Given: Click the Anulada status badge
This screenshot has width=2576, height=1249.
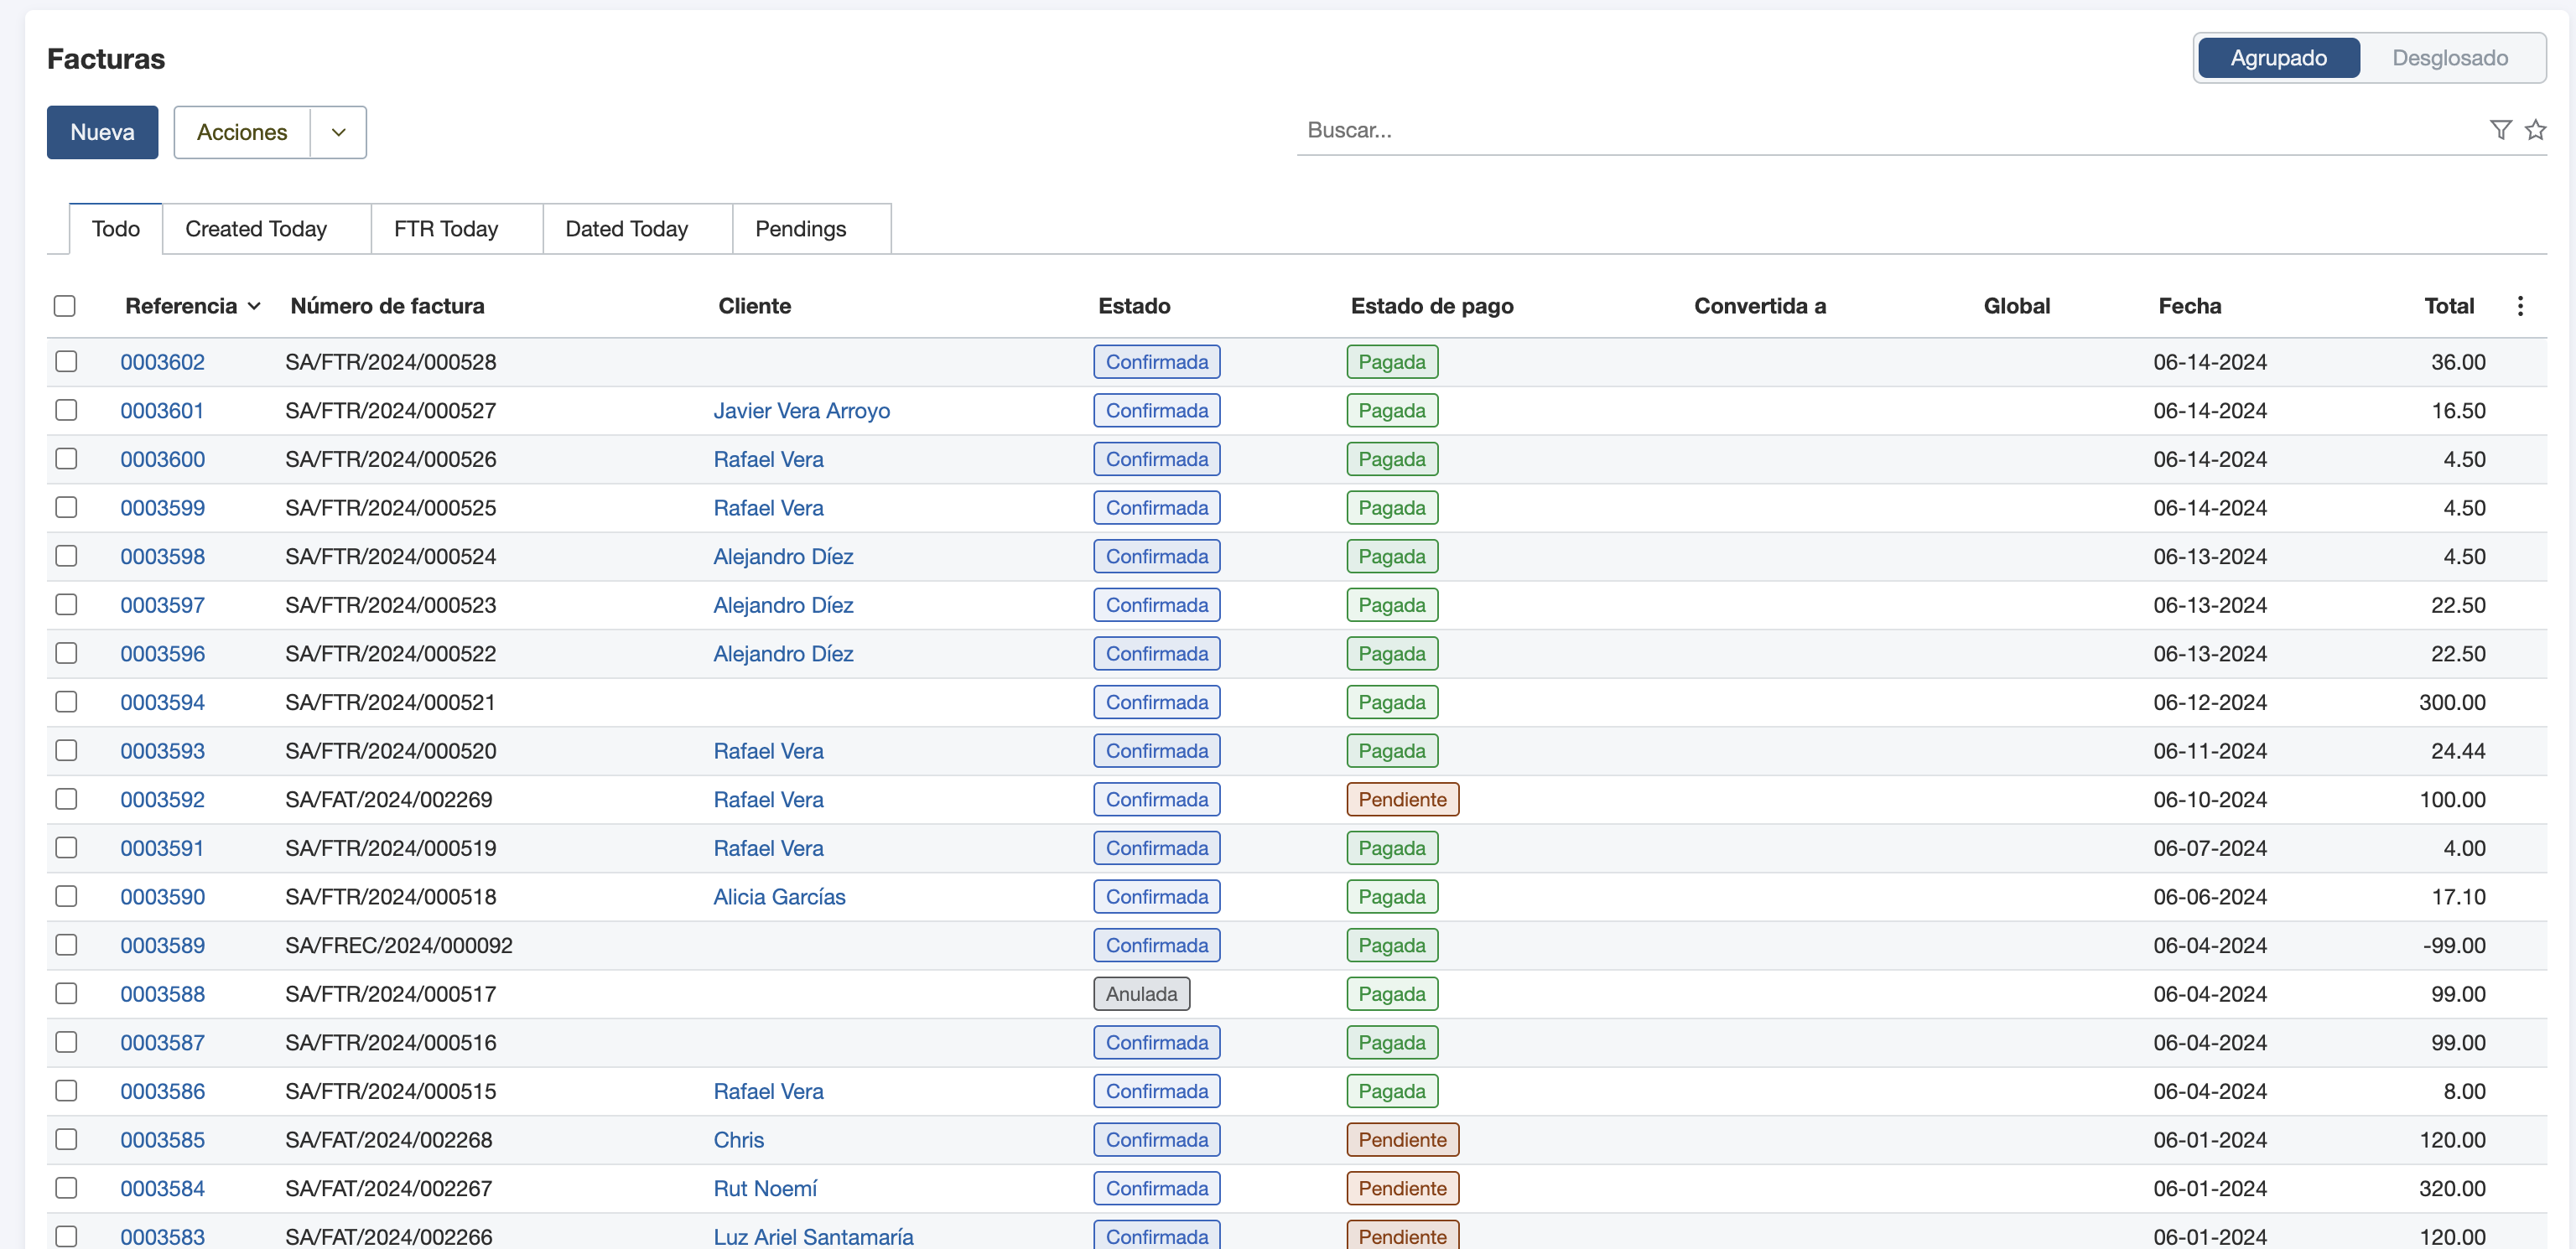Looking at the screenshot, I should (1141, 994).
